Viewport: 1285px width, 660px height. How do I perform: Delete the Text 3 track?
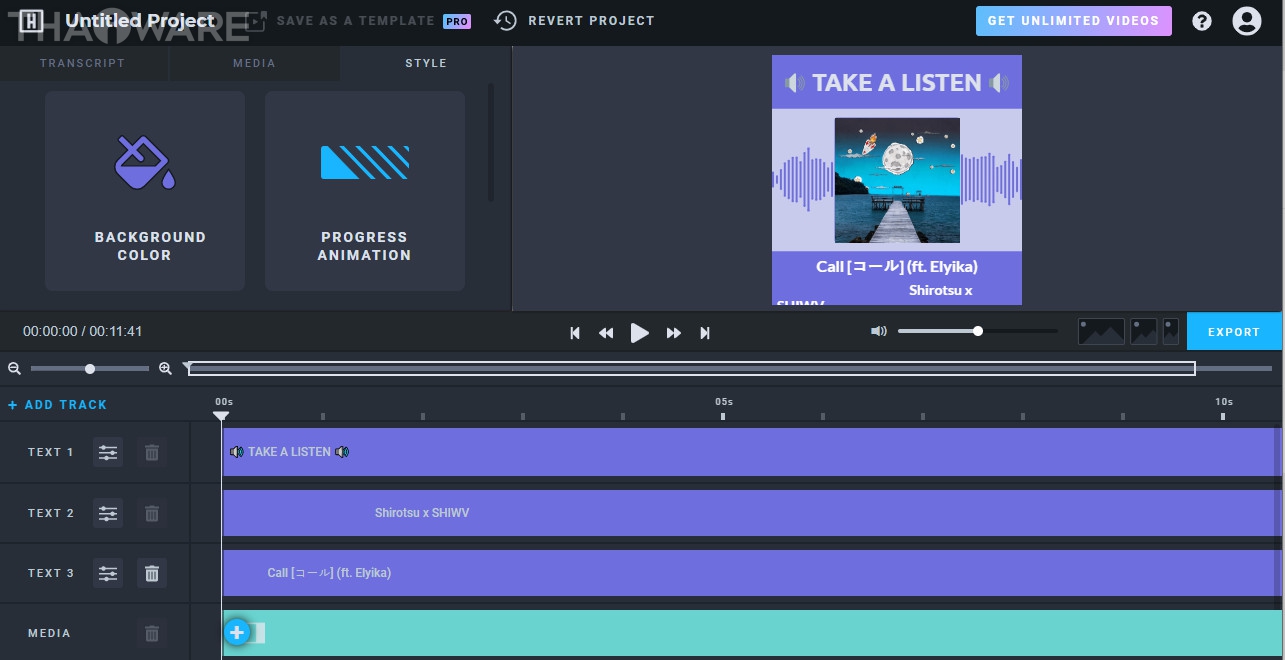pyautogui.click(x=152, y=573)
